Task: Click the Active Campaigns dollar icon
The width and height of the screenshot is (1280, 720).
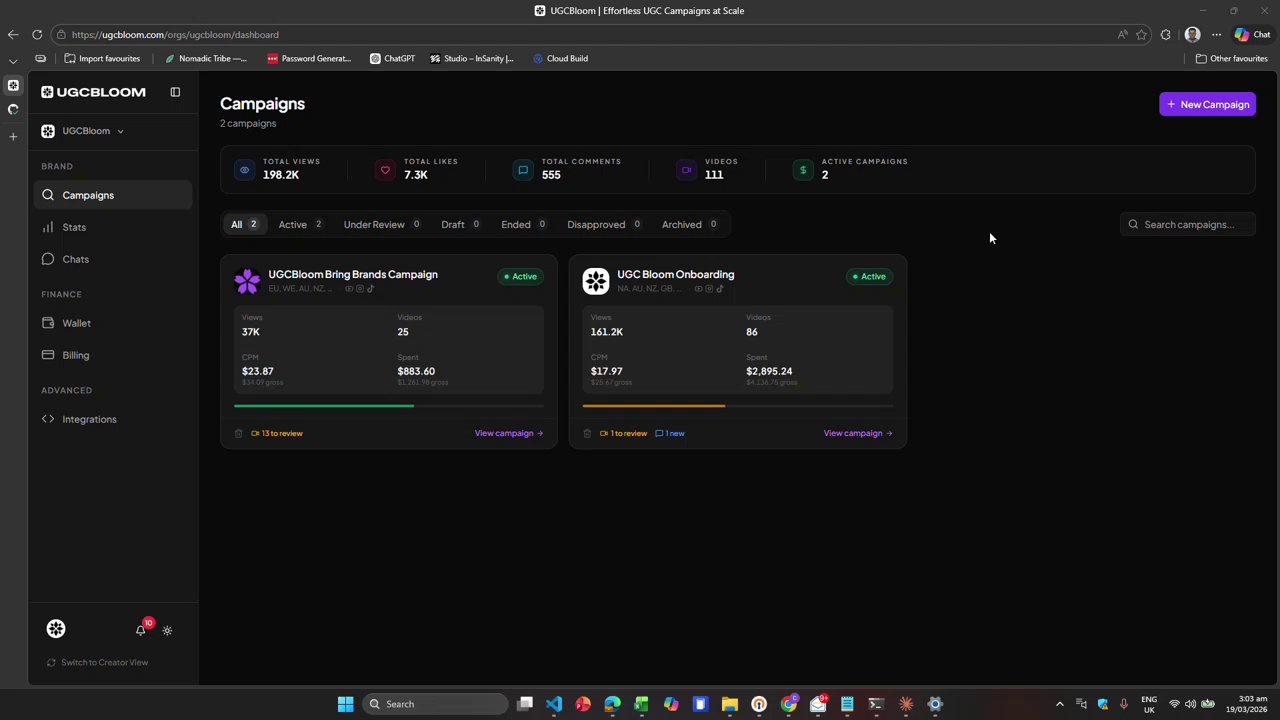Action: pyautogui.click(x=802, y=170)
